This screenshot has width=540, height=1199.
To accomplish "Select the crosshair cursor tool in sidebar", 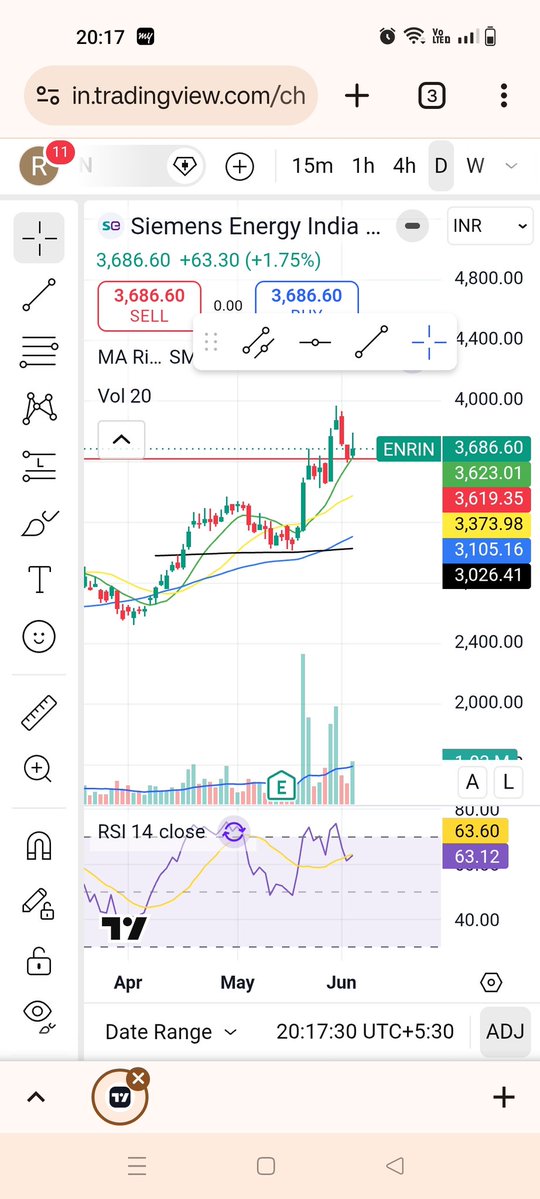I will pyautogui.click(x=39, y=238).
